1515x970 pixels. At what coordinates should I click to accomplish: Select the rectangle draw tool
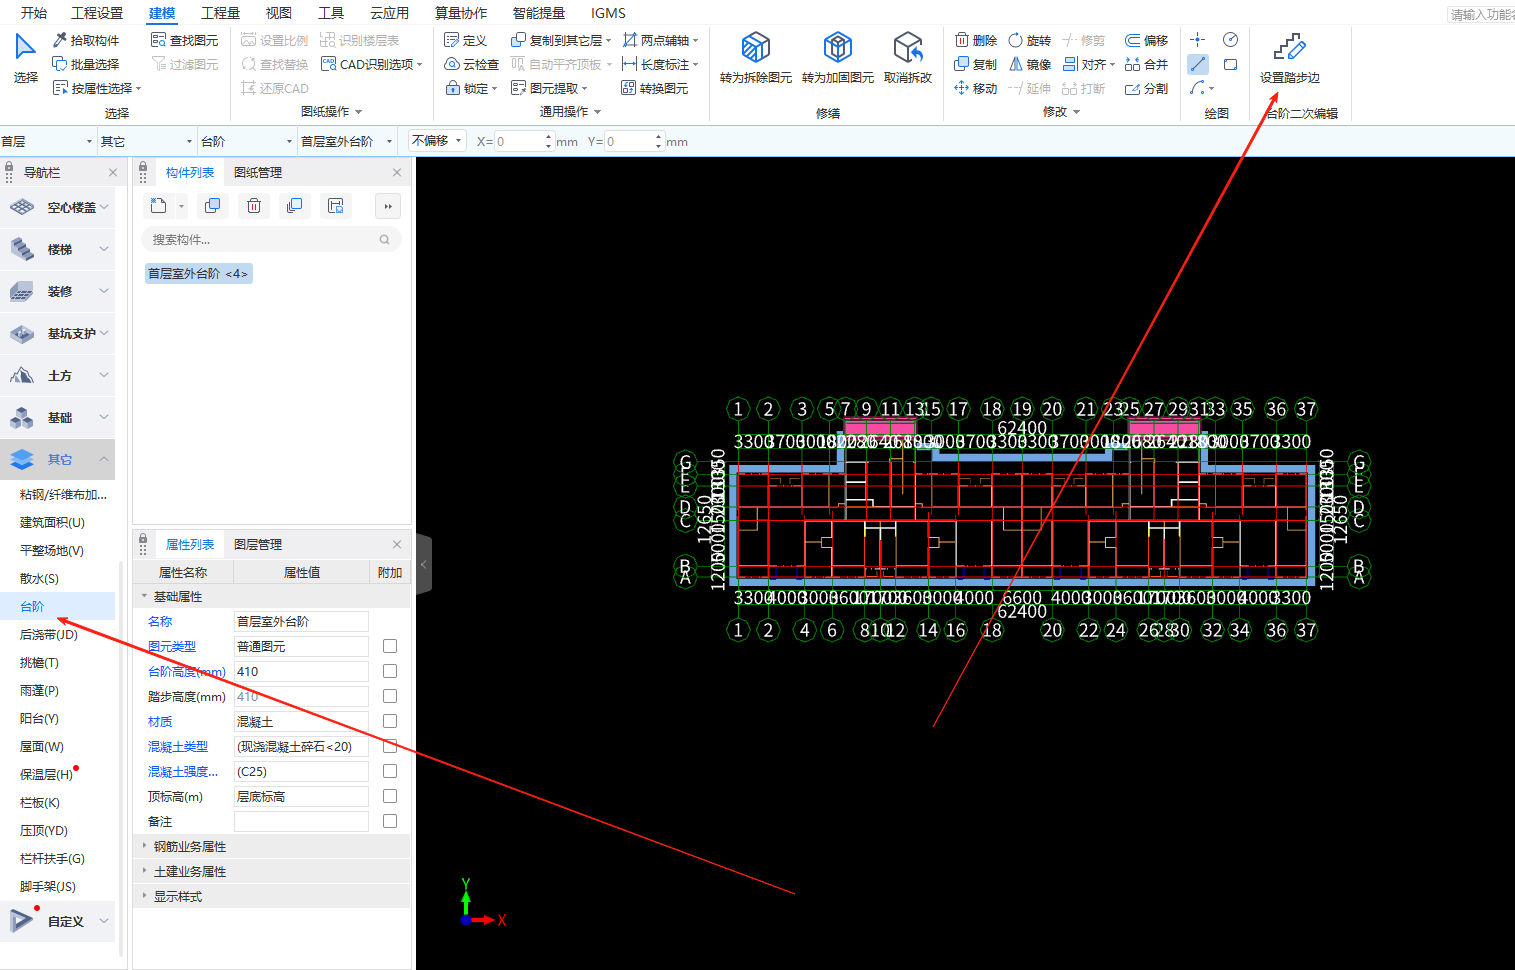tap(1230, 64)
